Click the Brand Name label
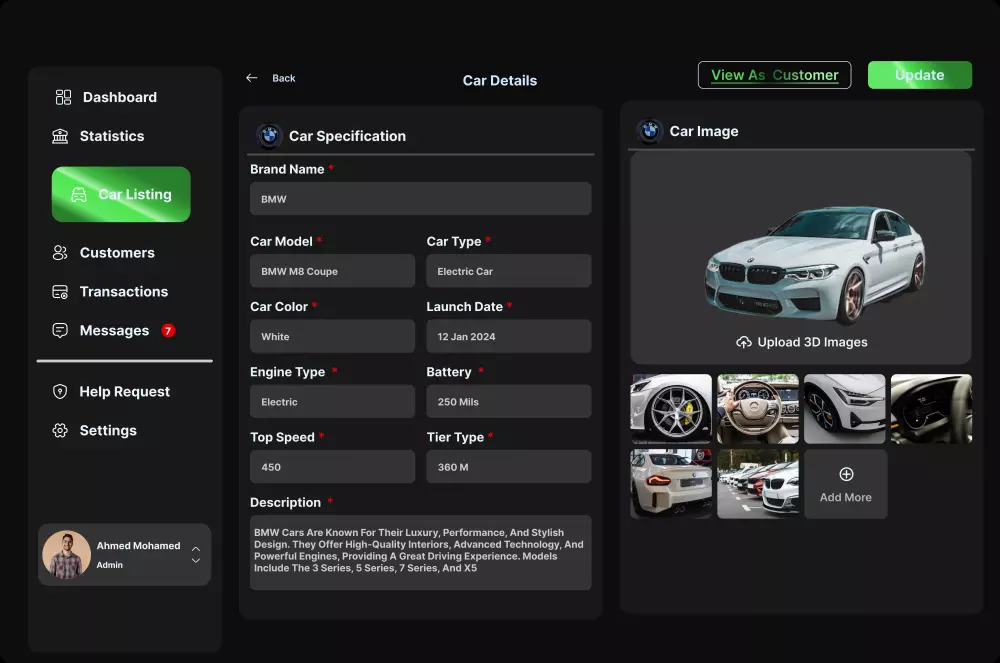Screen dimensions: 1000x663 (x=287, y=169)
